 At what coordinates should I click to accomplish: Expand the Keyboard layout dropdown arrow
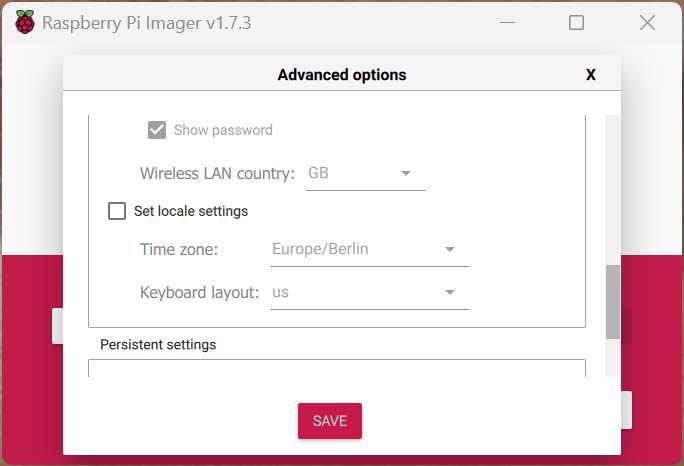coord(450,292)
